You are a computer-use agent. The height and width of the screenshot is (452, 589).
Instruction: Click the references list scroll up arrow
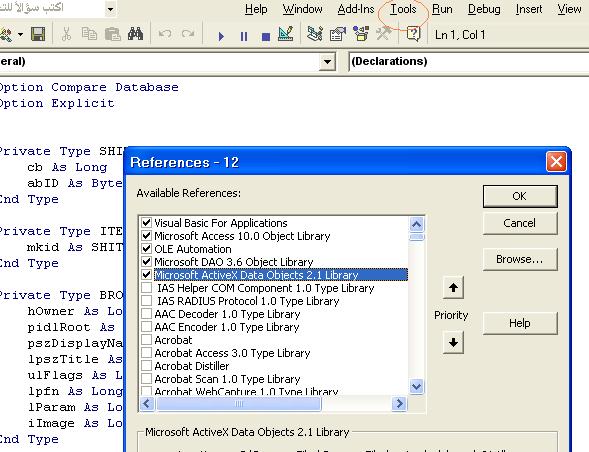click(416, 224)
